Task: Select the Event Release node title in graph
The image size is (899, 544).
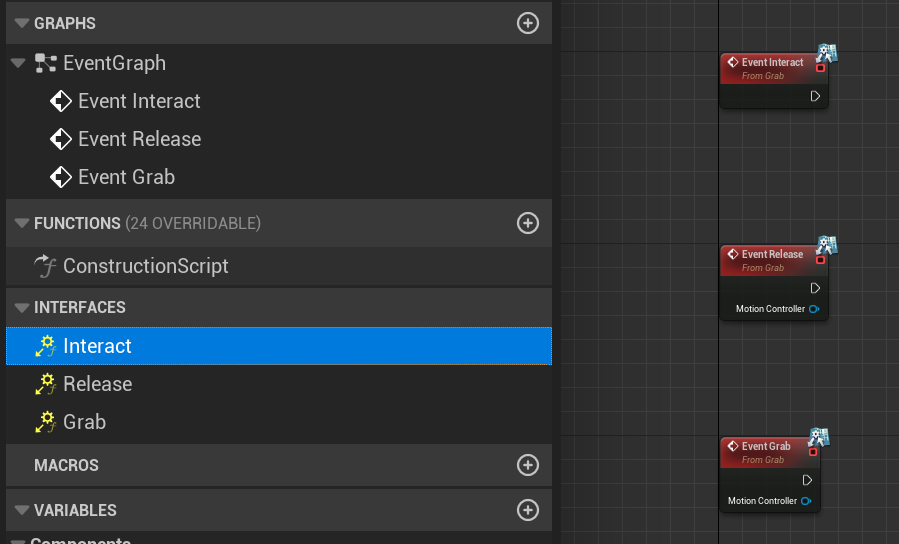Action: point(772,254)
